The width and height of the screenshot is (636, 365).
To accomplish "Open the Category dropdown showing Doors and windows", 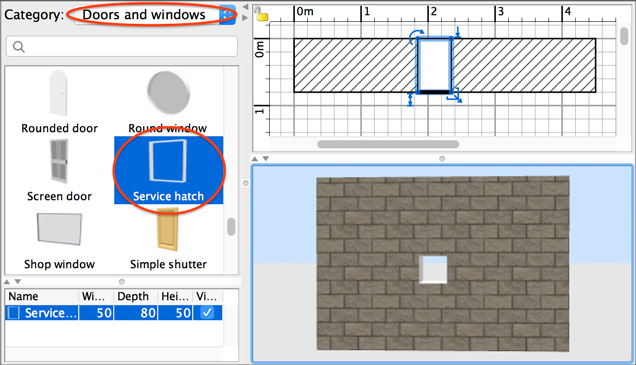I will tap(155, 15).
